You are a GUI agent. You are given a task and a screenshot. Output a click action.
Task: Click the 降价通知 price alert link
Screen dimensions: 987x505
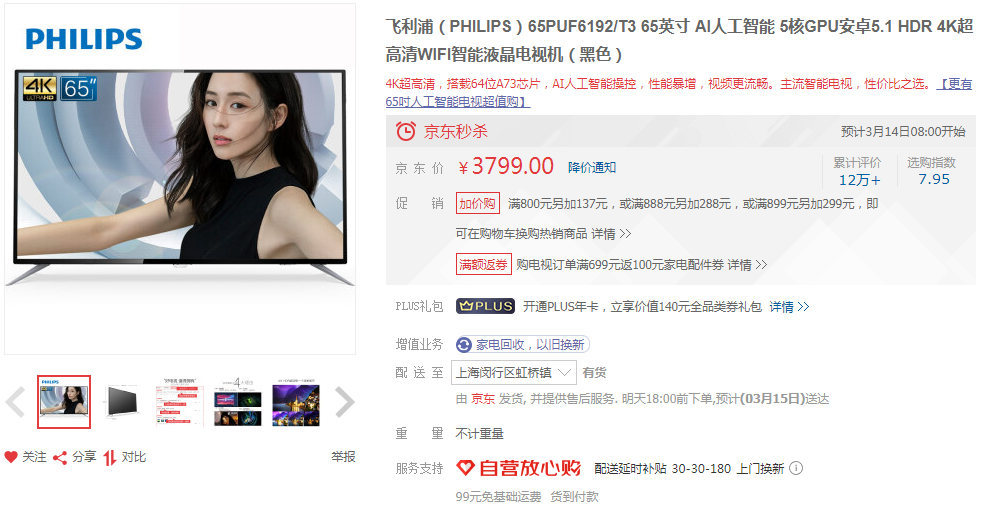click(x=592, y=167)
